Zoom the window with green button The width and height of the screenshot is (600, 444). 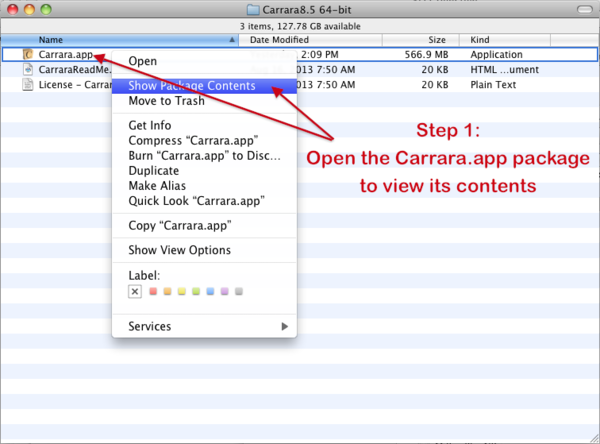click(46, 10)
